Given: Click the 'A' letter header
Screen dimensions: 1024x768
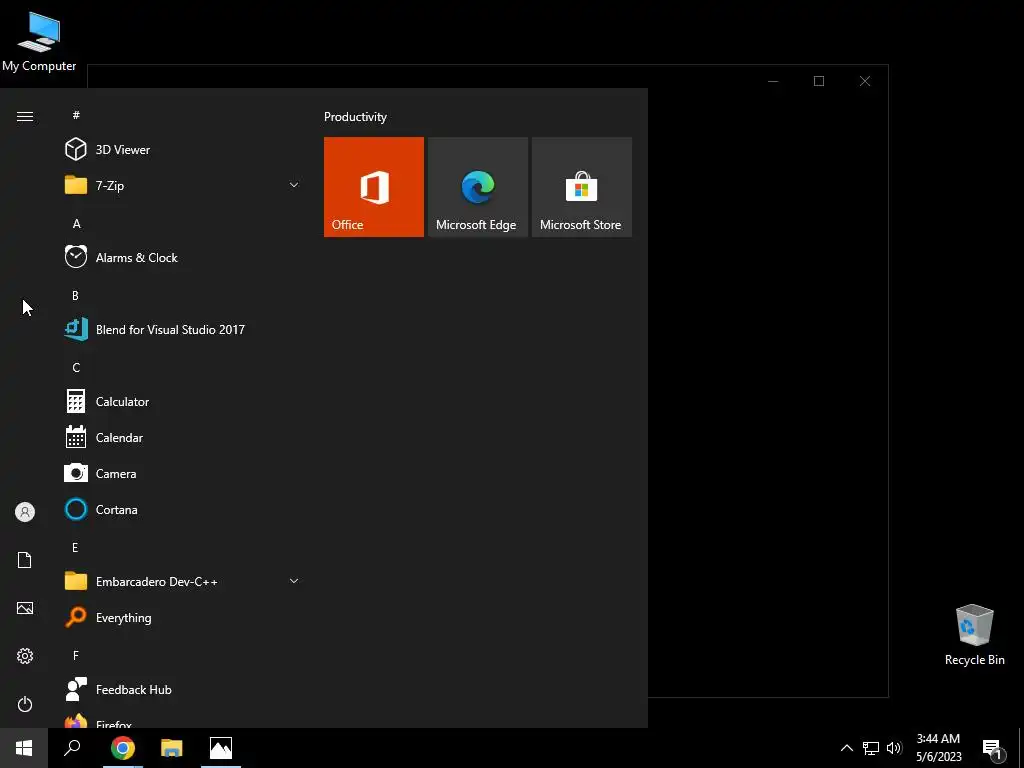Looking at the screenshot, I should pyautogui.click(x=76, y=224).
